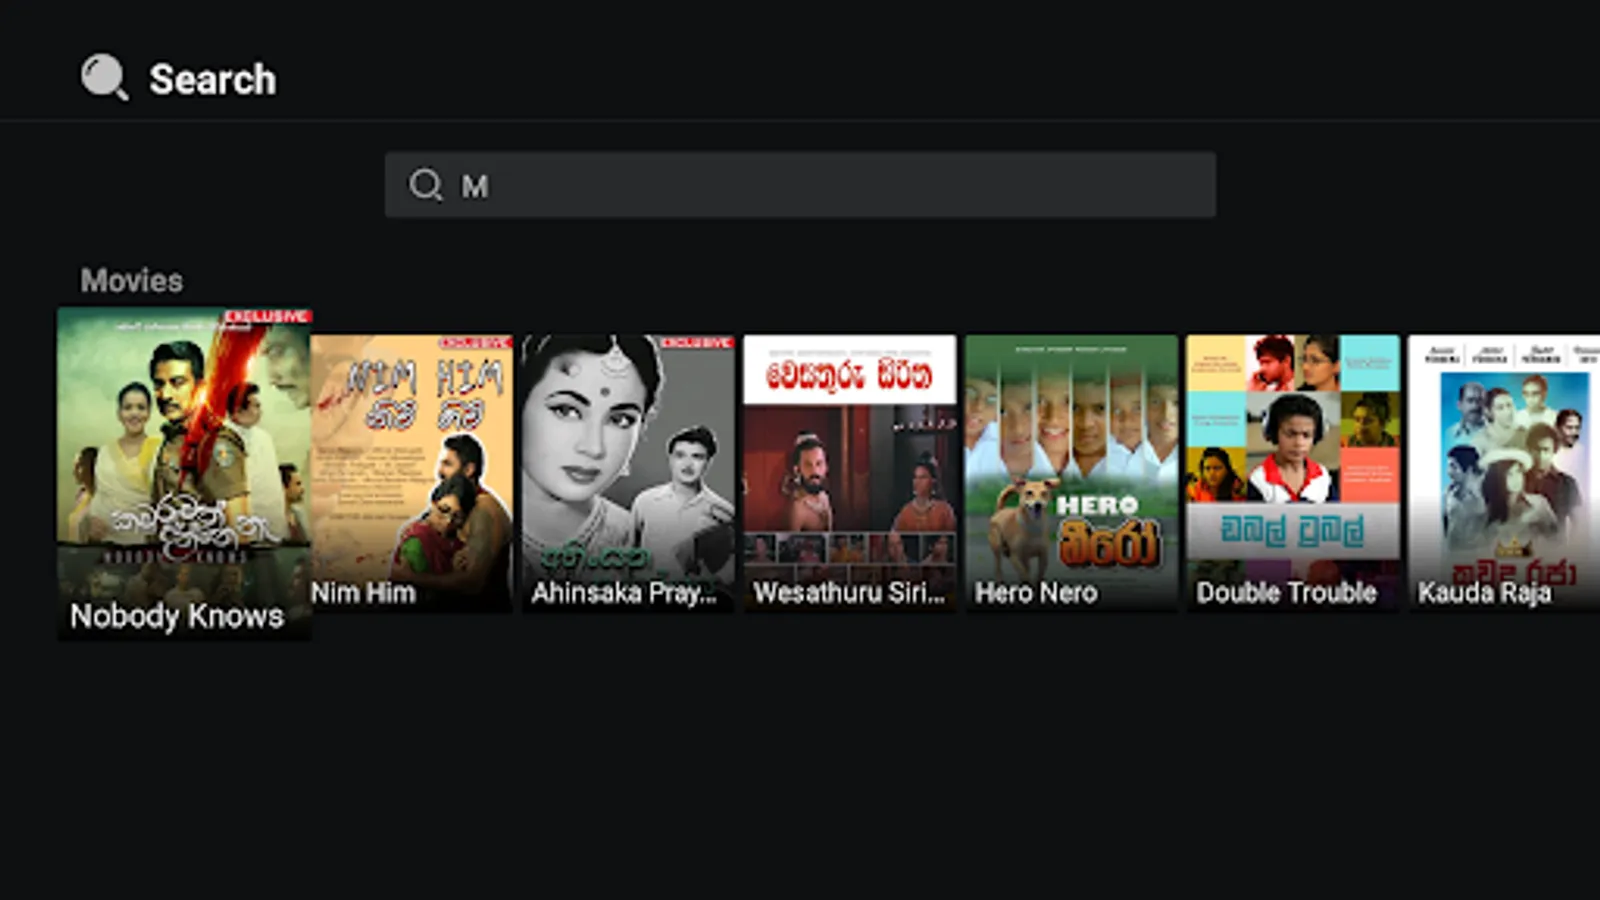
Task: Click the Double Trouble title caption
Action: [x=1286, y=593]
